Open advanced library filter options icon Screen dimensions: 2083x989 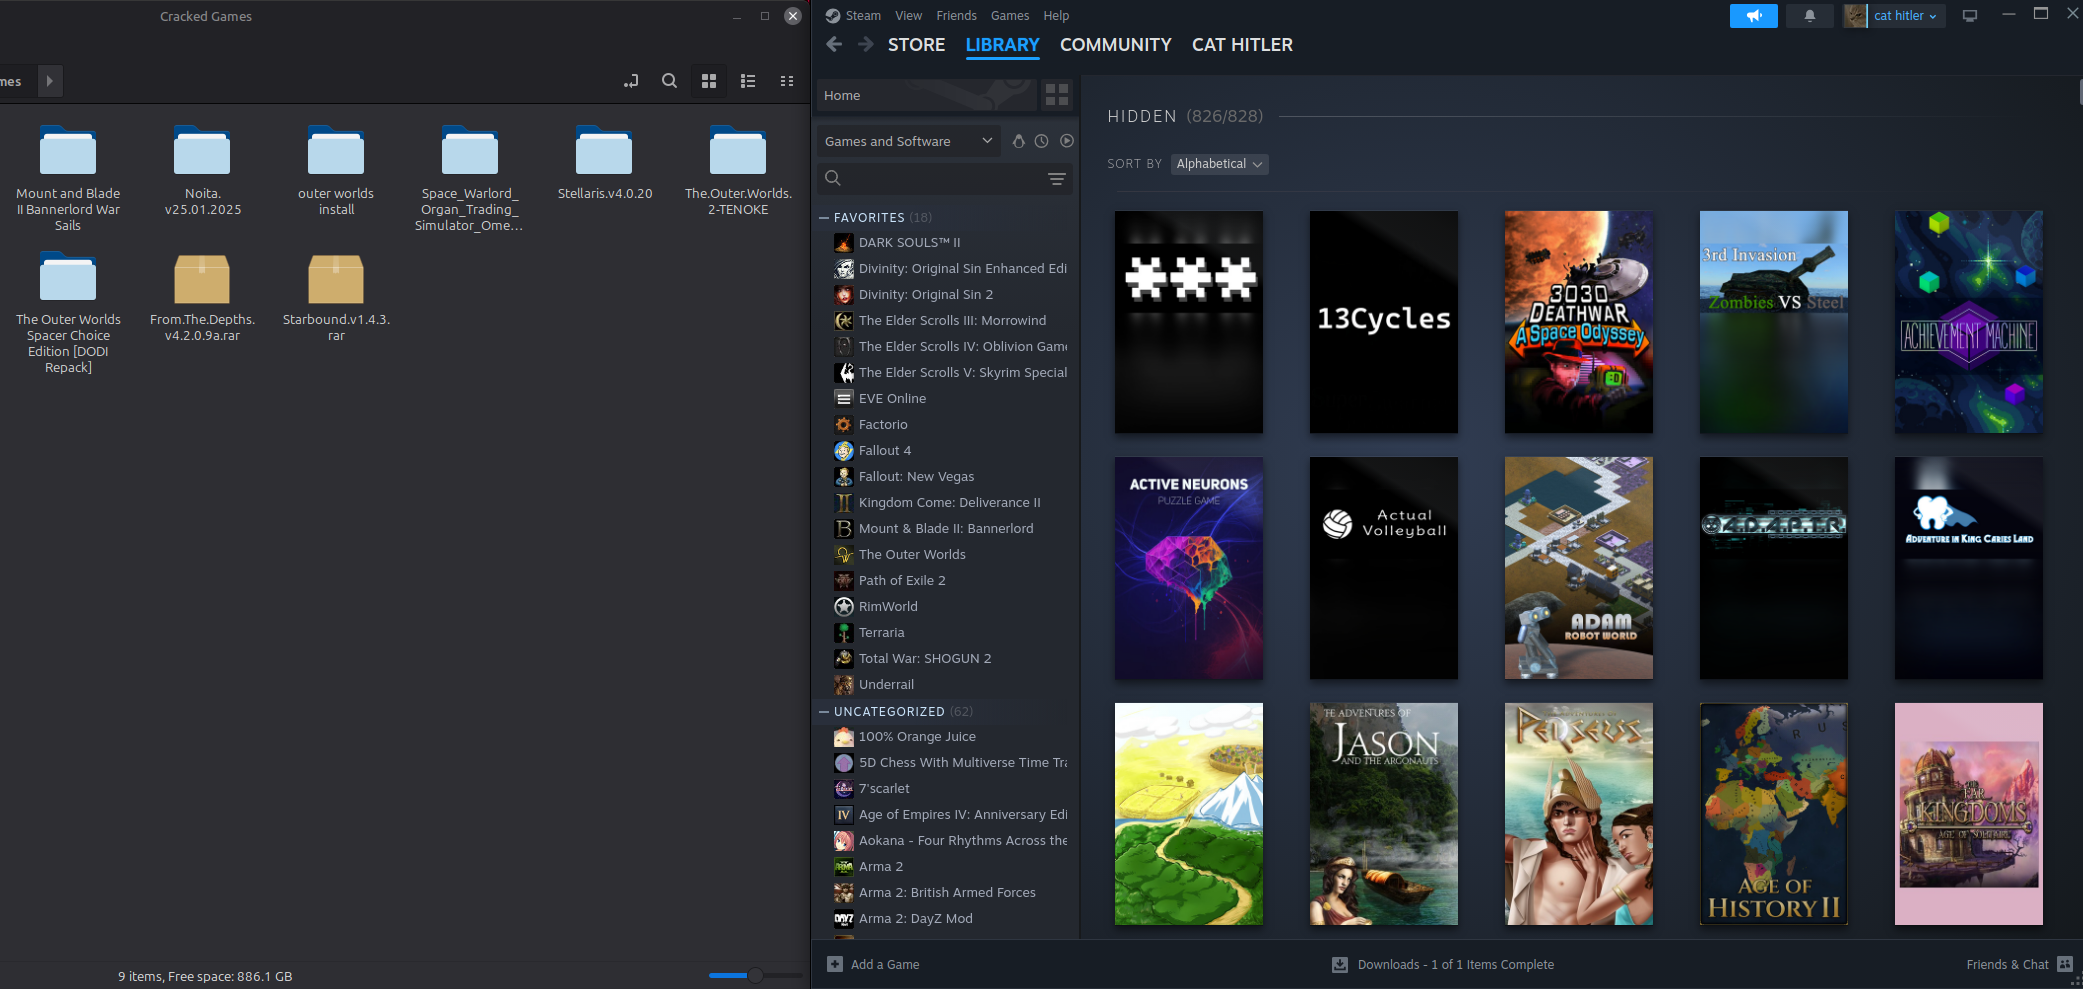(1056, 179)
